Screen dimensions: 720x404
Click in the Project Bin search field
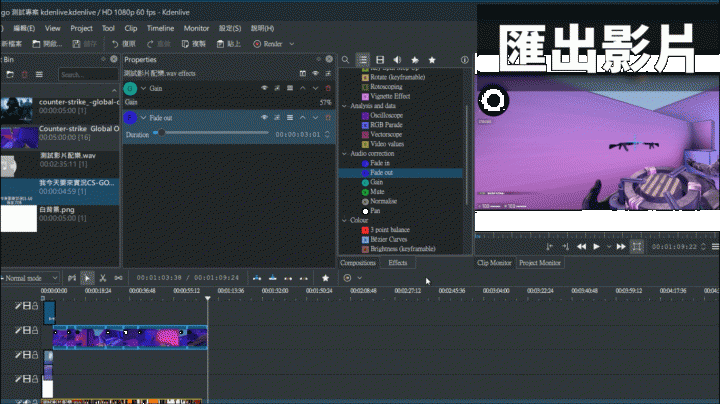click(x=88, y=74)
